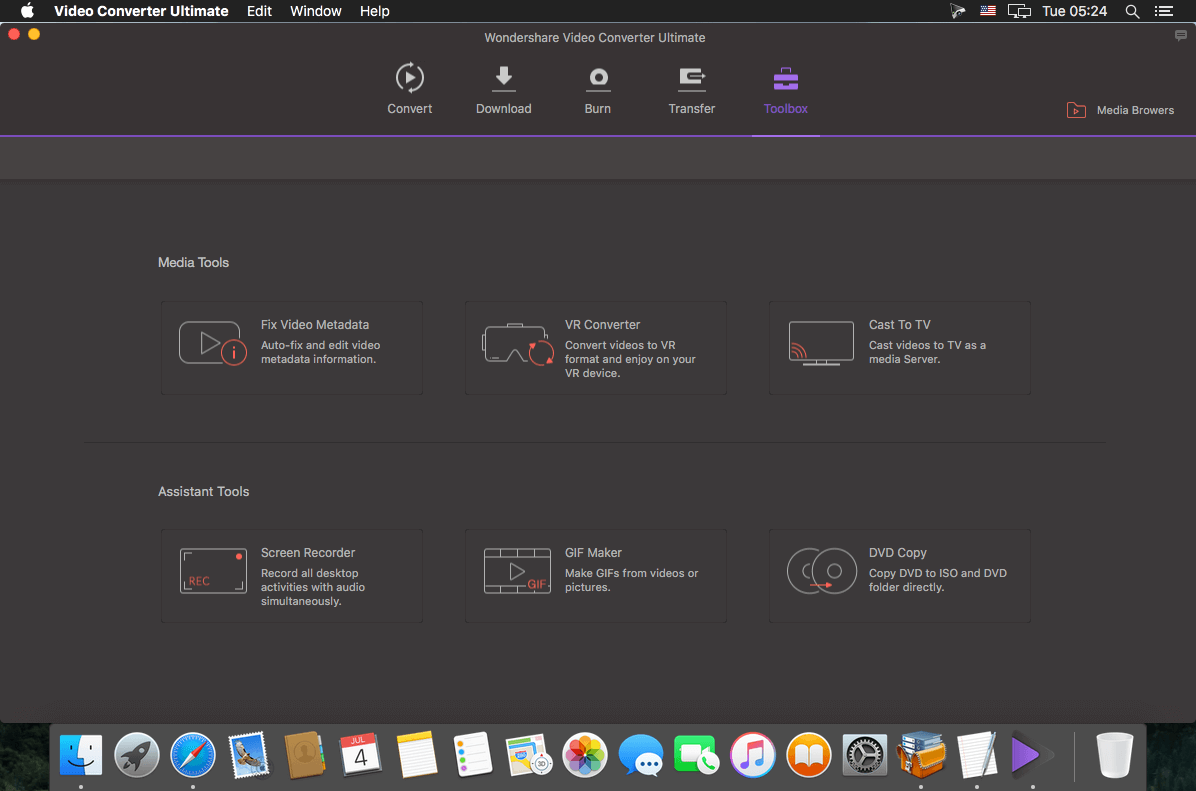Viewport: 1196px width, 791px height.
Task: Open Media Browsers panel
Action: [x=1121, y=110]
